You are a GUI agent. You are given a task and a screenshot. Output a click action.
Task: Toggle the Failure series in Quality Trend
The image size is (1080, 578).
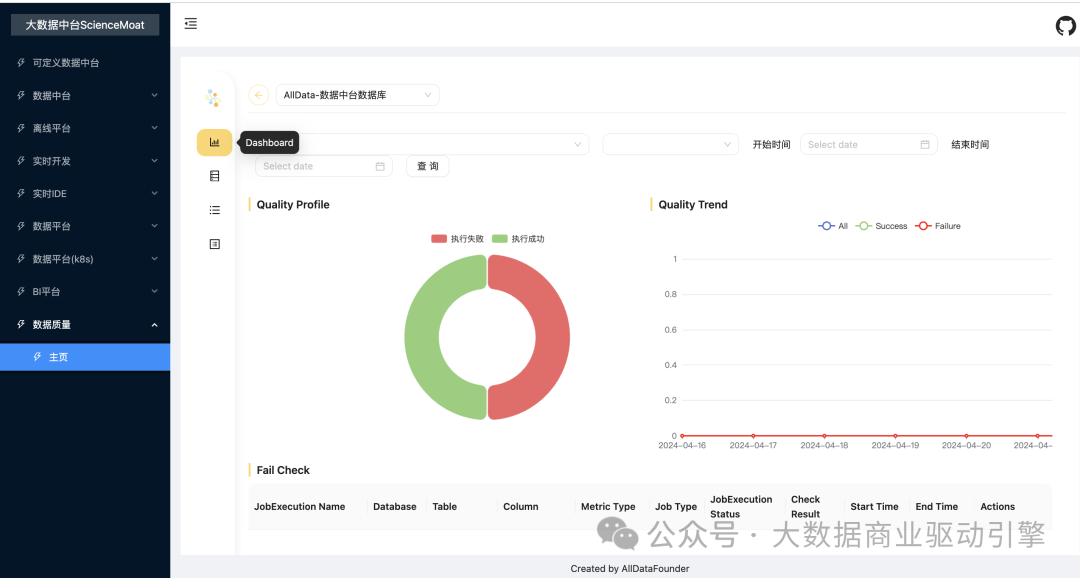(x=938, y=226)
